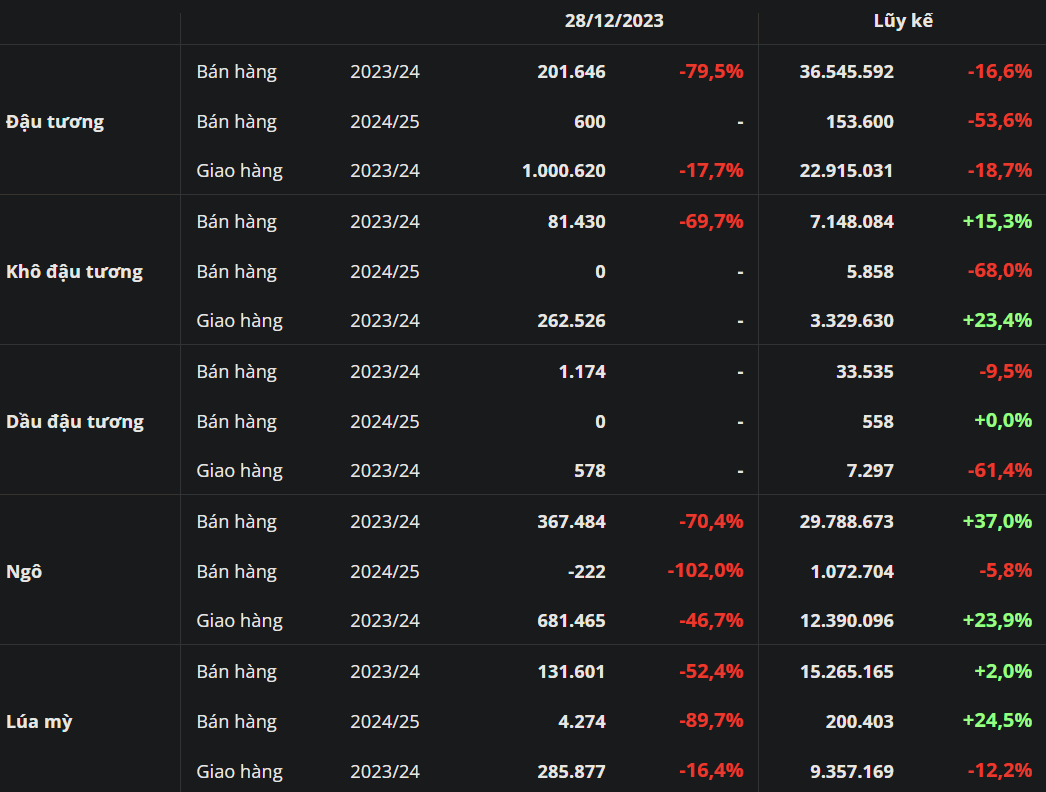This screenshot has height=792, width=1046.
Task: Click the +24,5% wheat cumulative change
Action: tap(997, 722)
